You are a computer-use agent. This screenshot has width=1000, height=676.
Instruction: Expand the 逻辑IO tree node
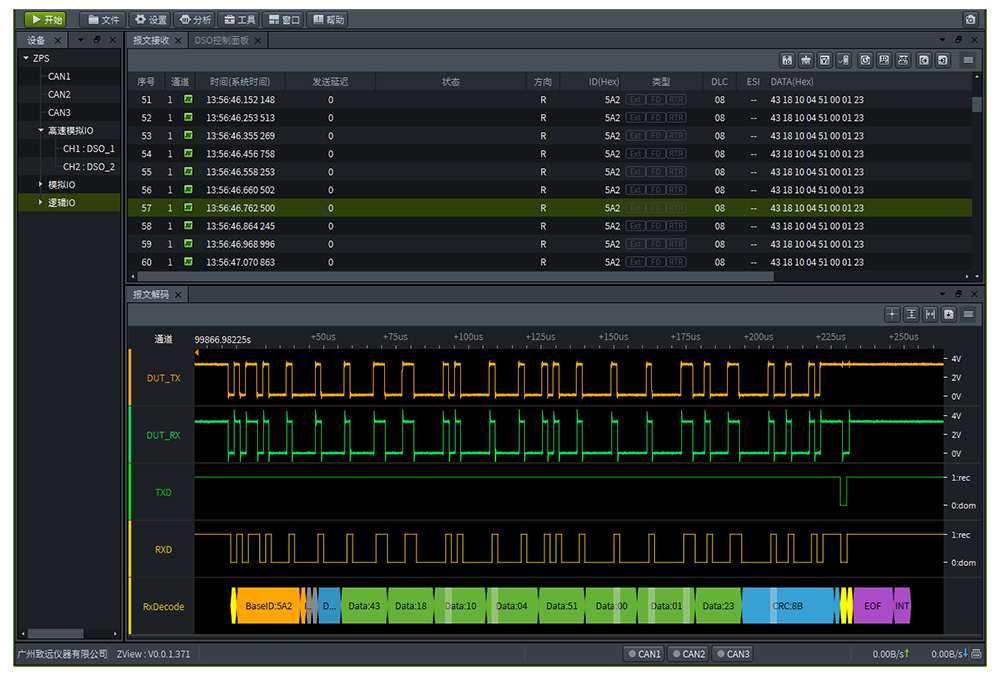(x=41, y=202)
